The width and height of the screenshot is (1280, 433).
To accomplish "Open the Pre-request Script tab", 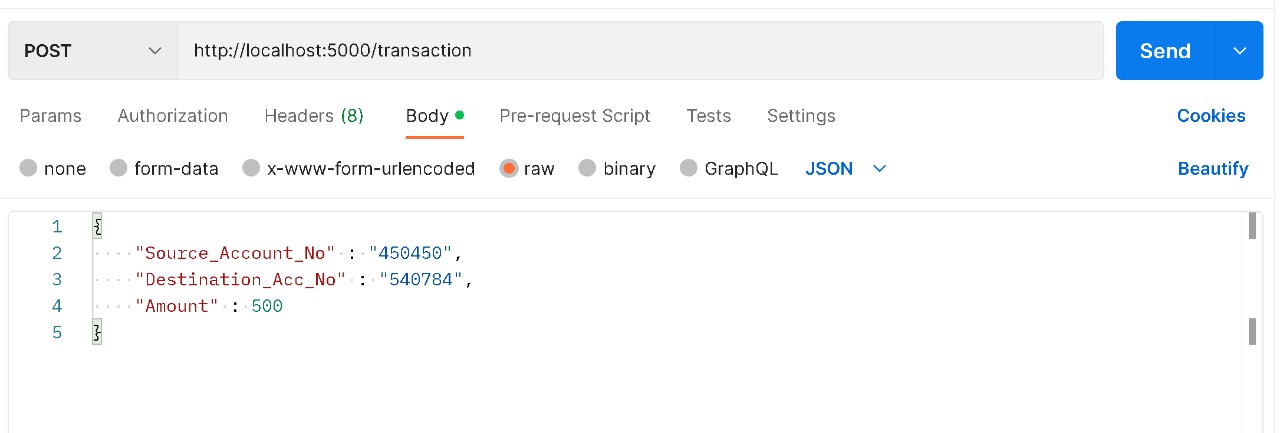I will pos(575,116).
